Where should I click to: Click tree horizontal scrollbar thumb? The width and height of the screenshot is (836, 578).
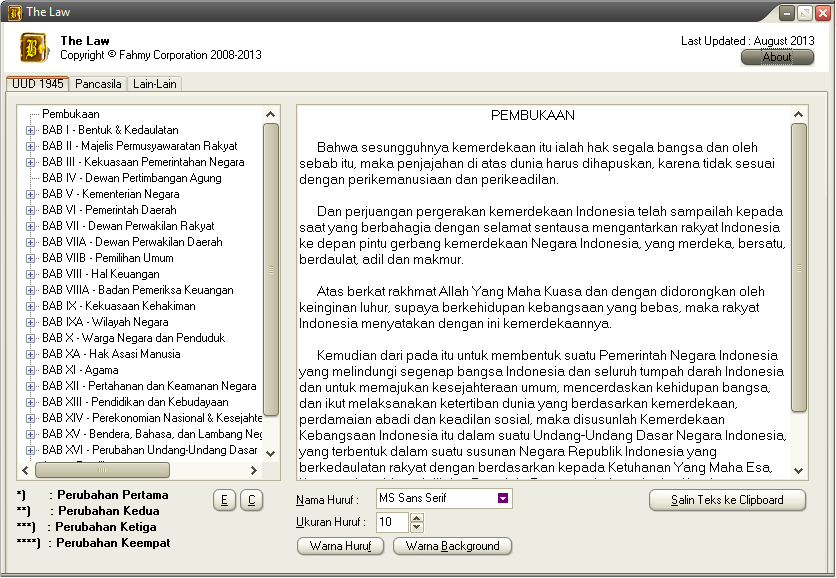click(102, 470)
